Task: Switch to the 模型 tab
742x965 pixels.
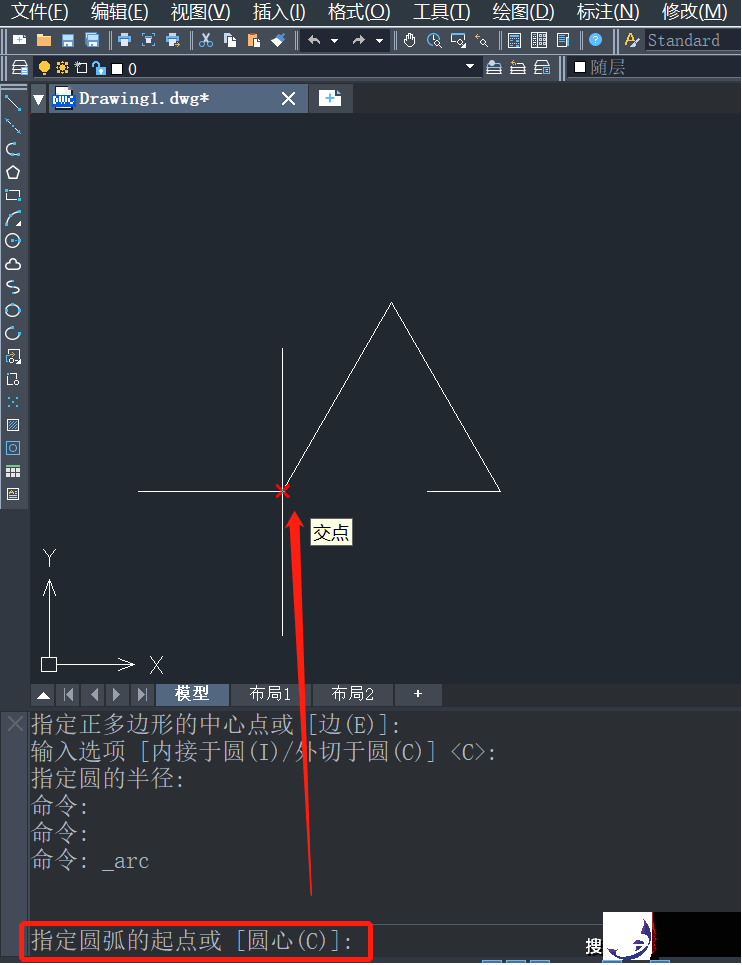Action: tap(192, 694)
